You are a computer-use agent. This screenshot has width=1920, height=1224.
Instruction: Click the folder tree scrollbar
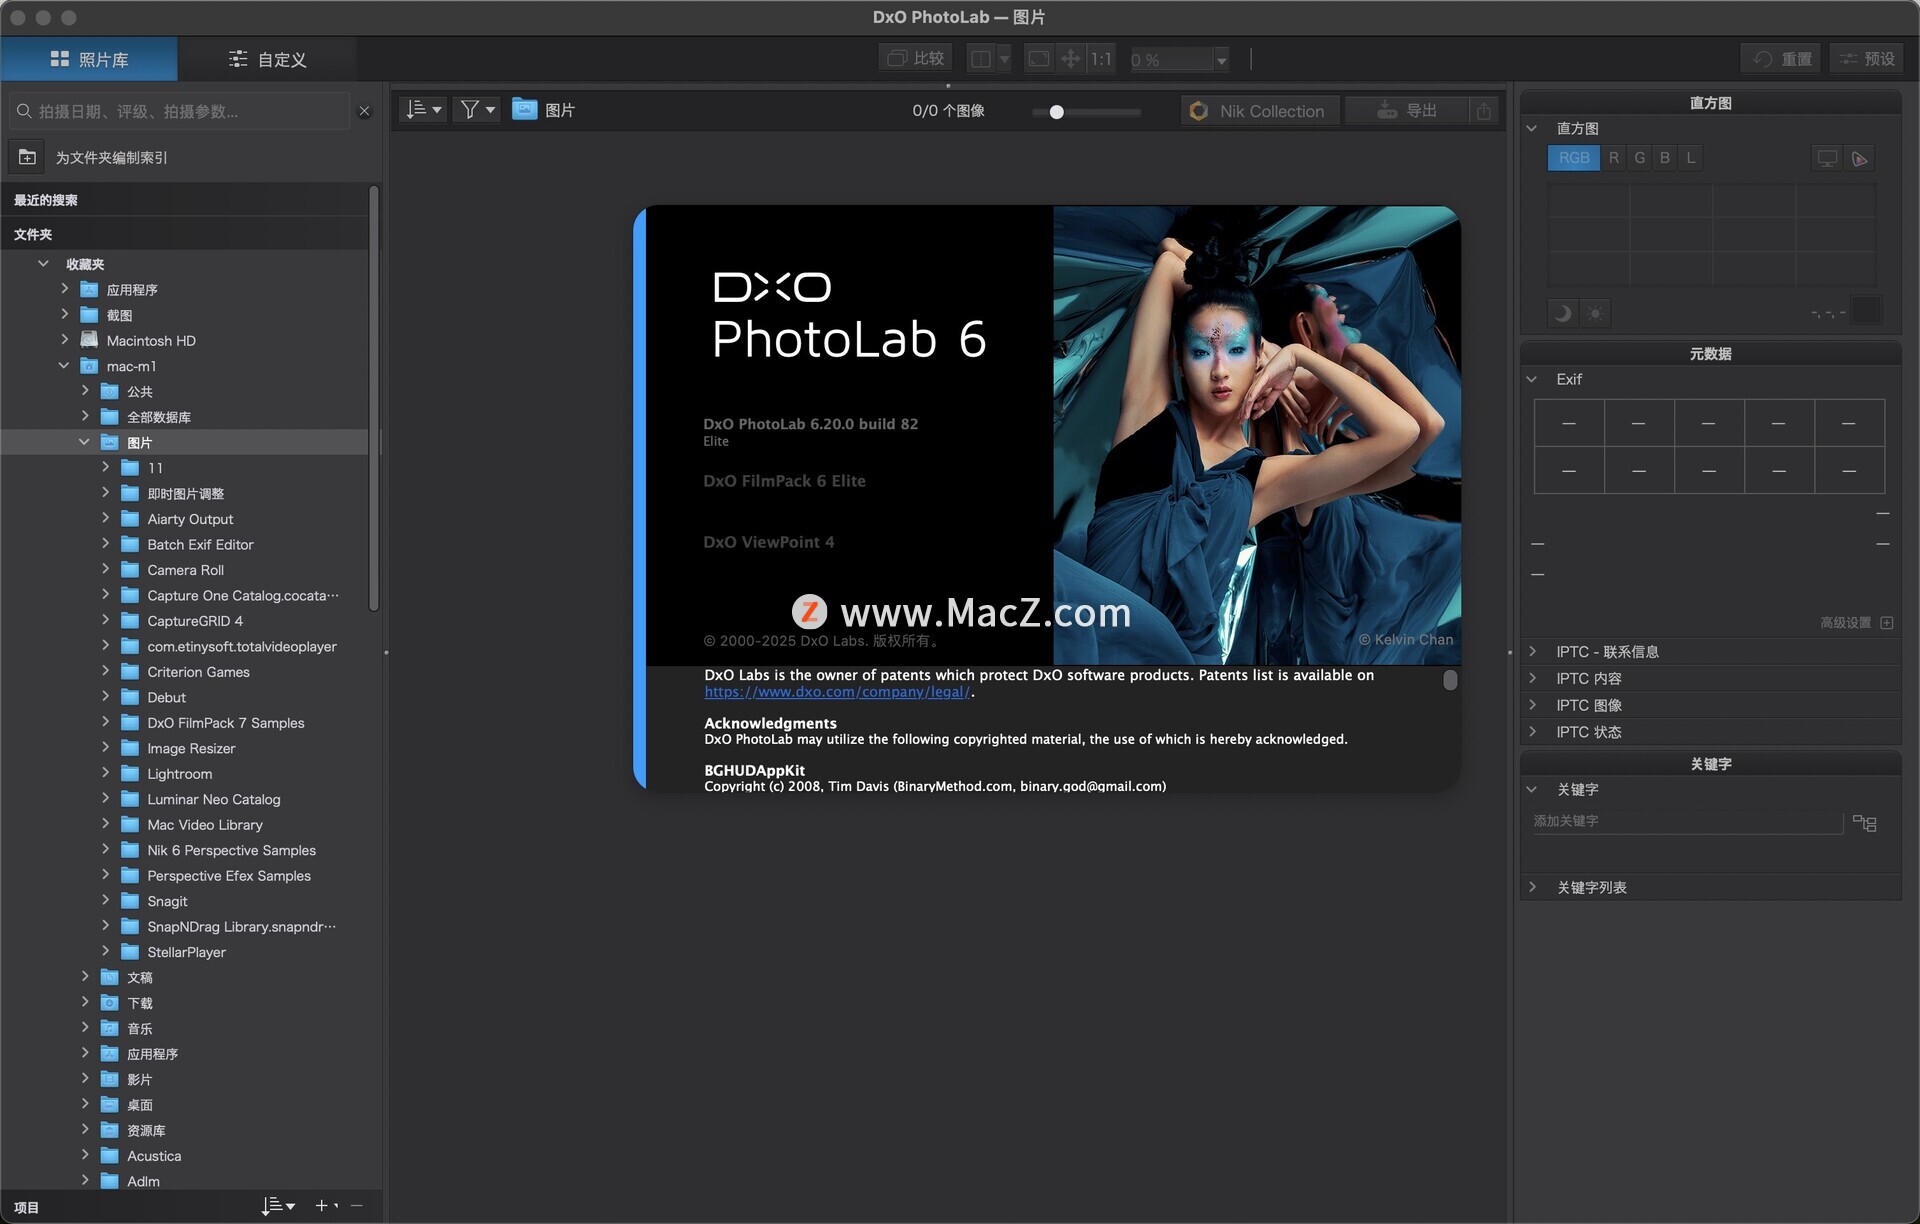tap(374, 397)
